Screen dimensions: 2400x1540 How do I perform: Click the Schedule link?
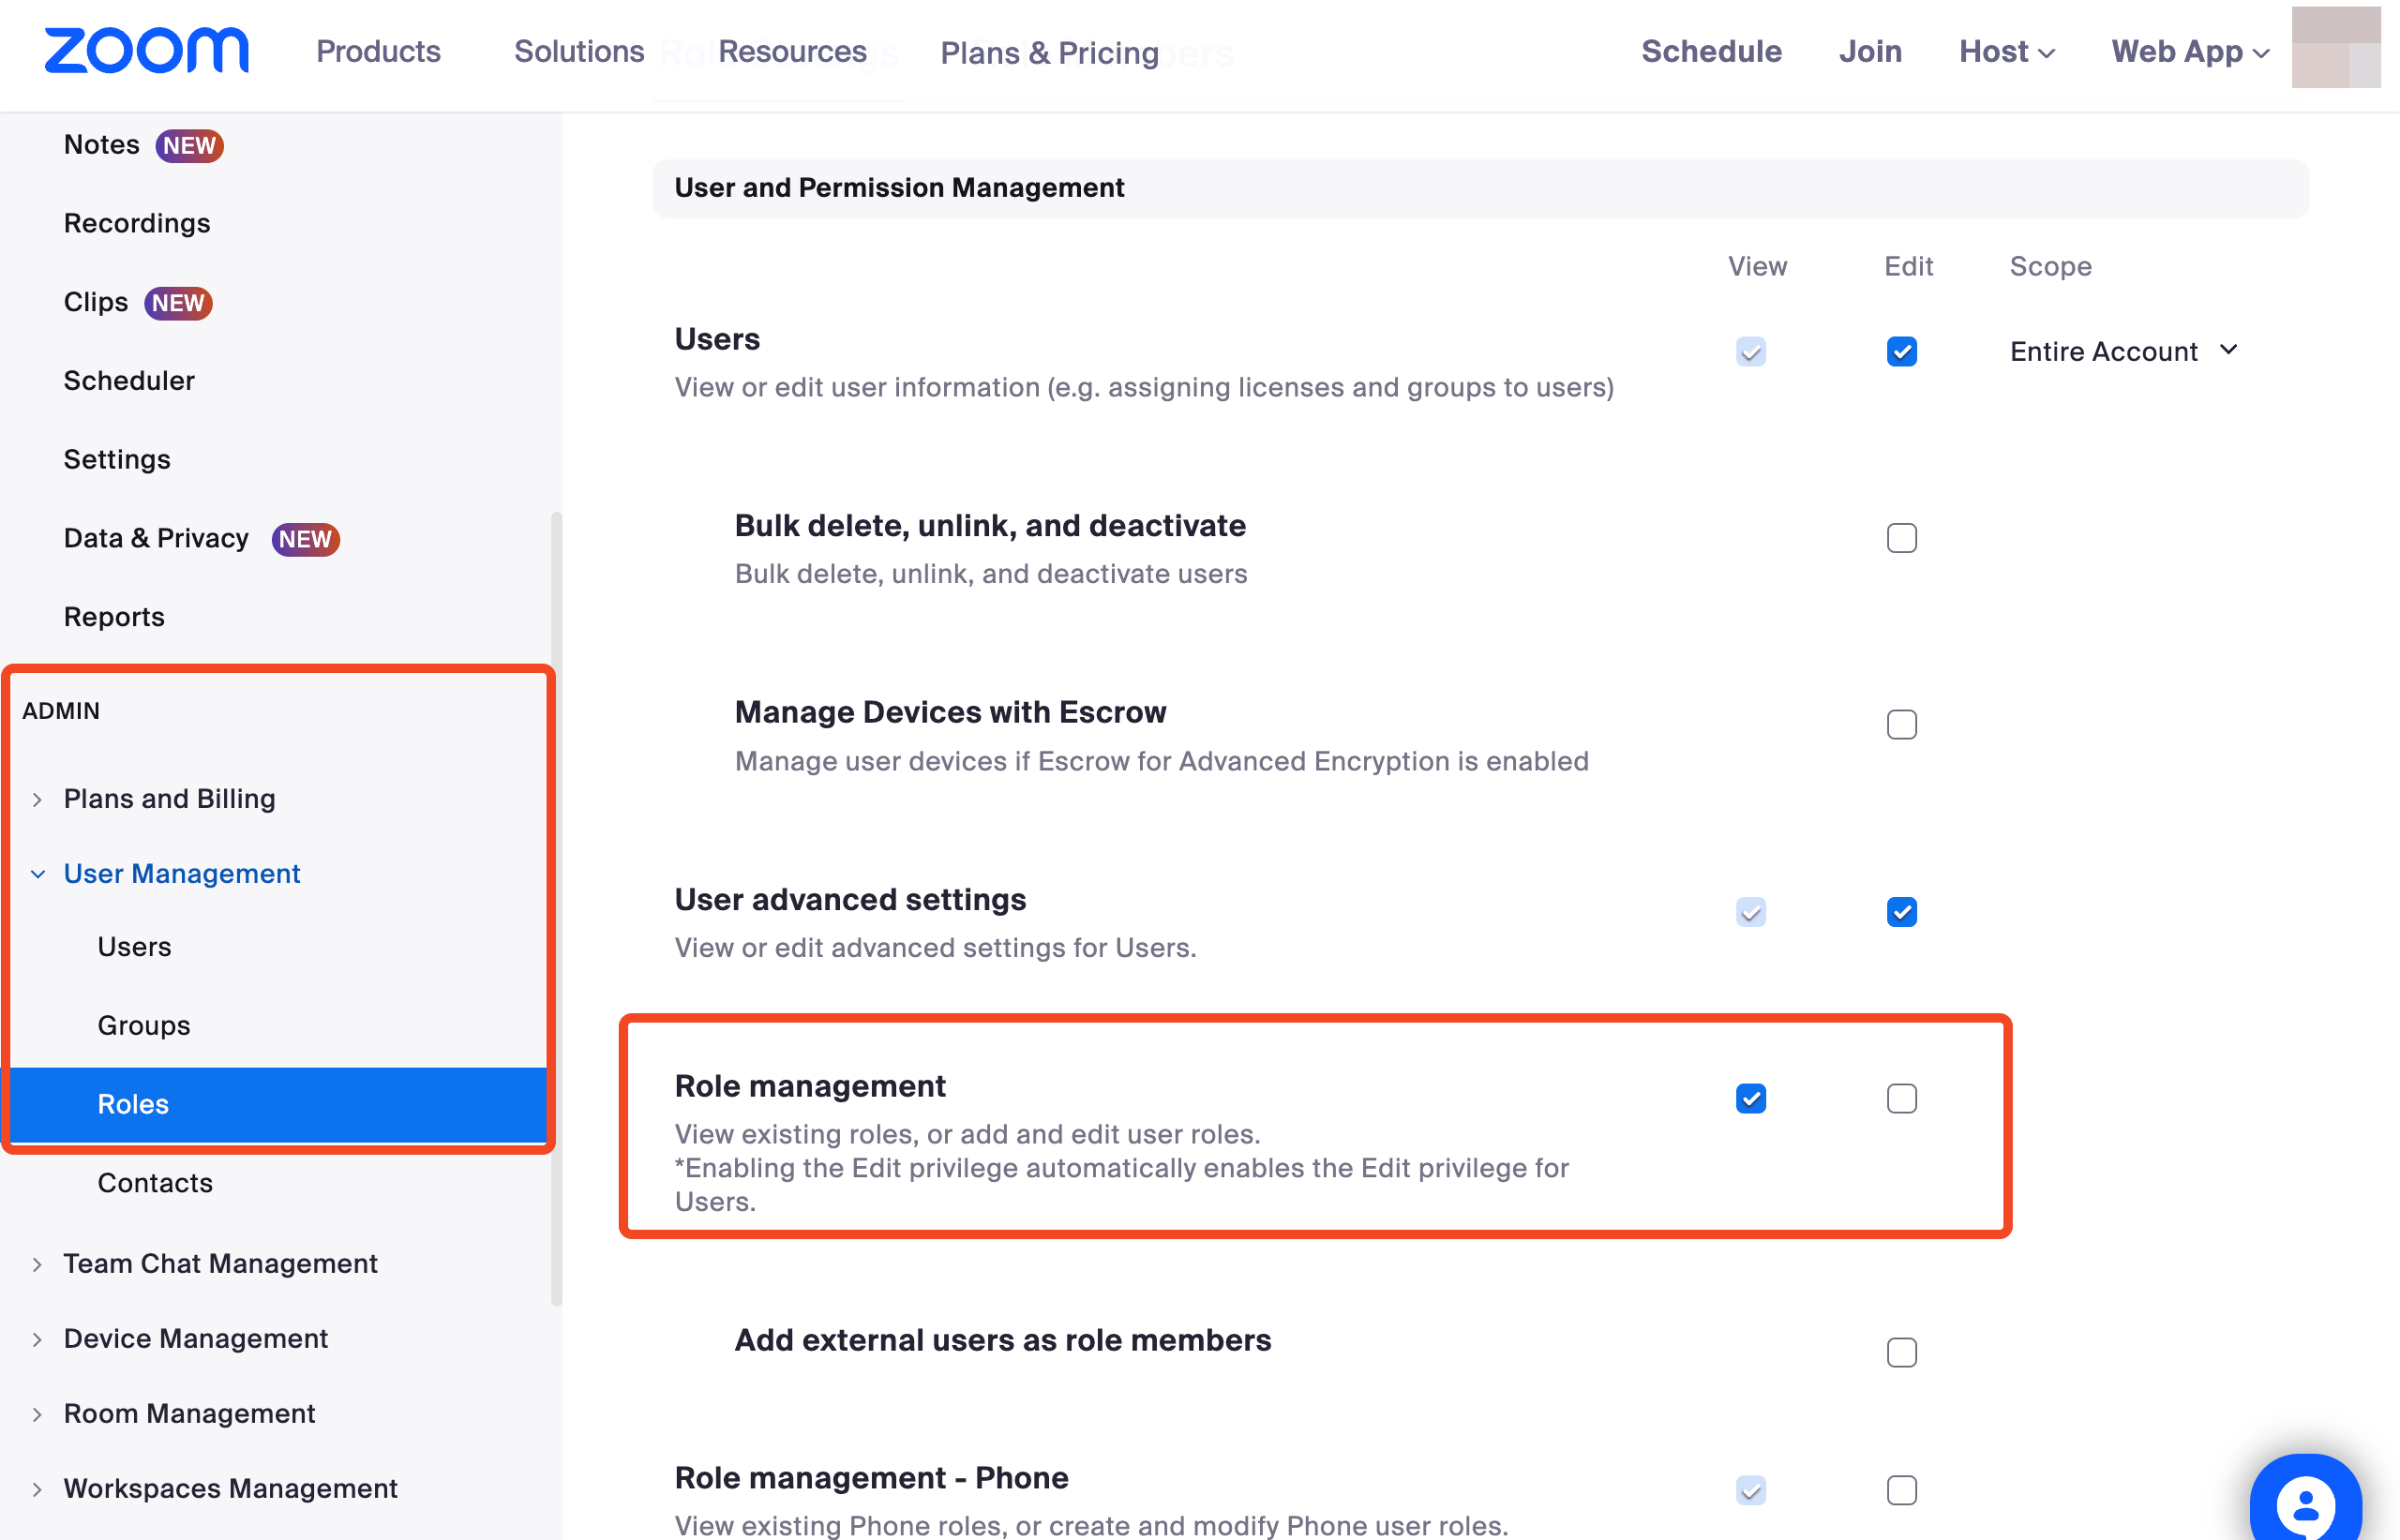click(x=1711, y=51)
